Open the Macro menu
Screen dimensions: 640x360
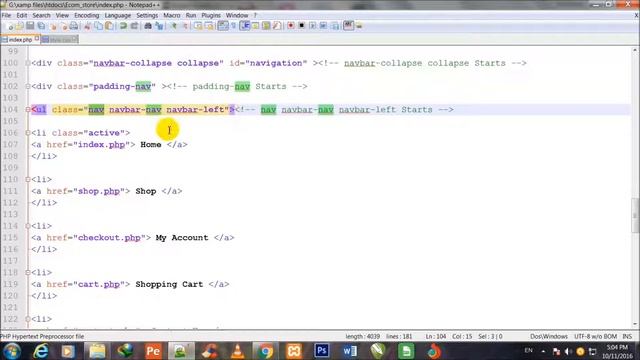click(x=171, y=16)
